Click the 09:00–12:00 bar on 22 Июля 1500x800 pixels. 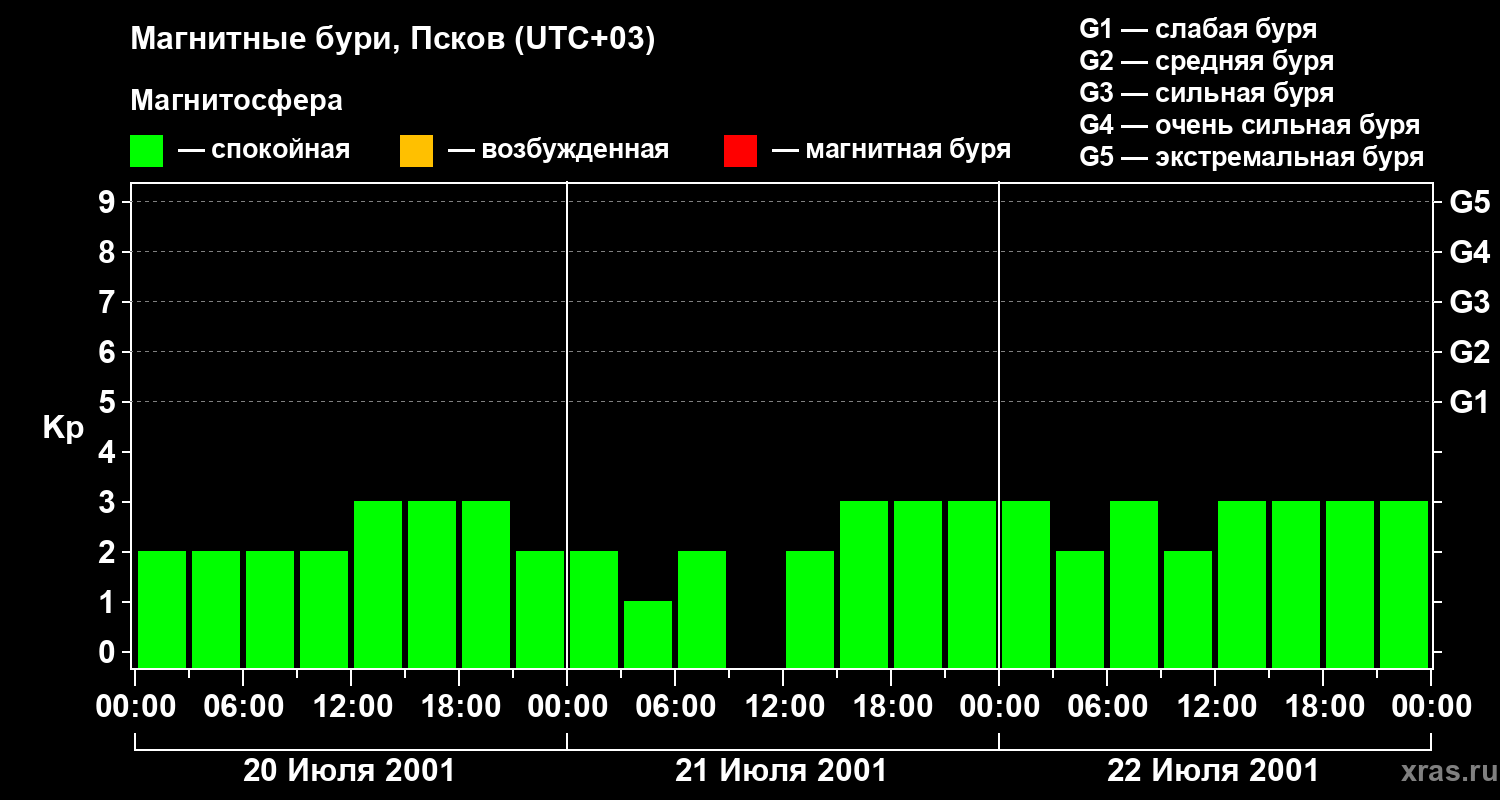tap(1188, 609)
